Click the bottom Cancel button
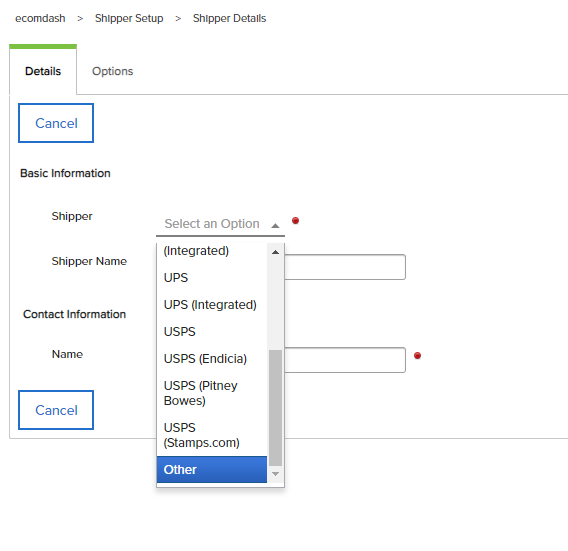 point(56,410)
